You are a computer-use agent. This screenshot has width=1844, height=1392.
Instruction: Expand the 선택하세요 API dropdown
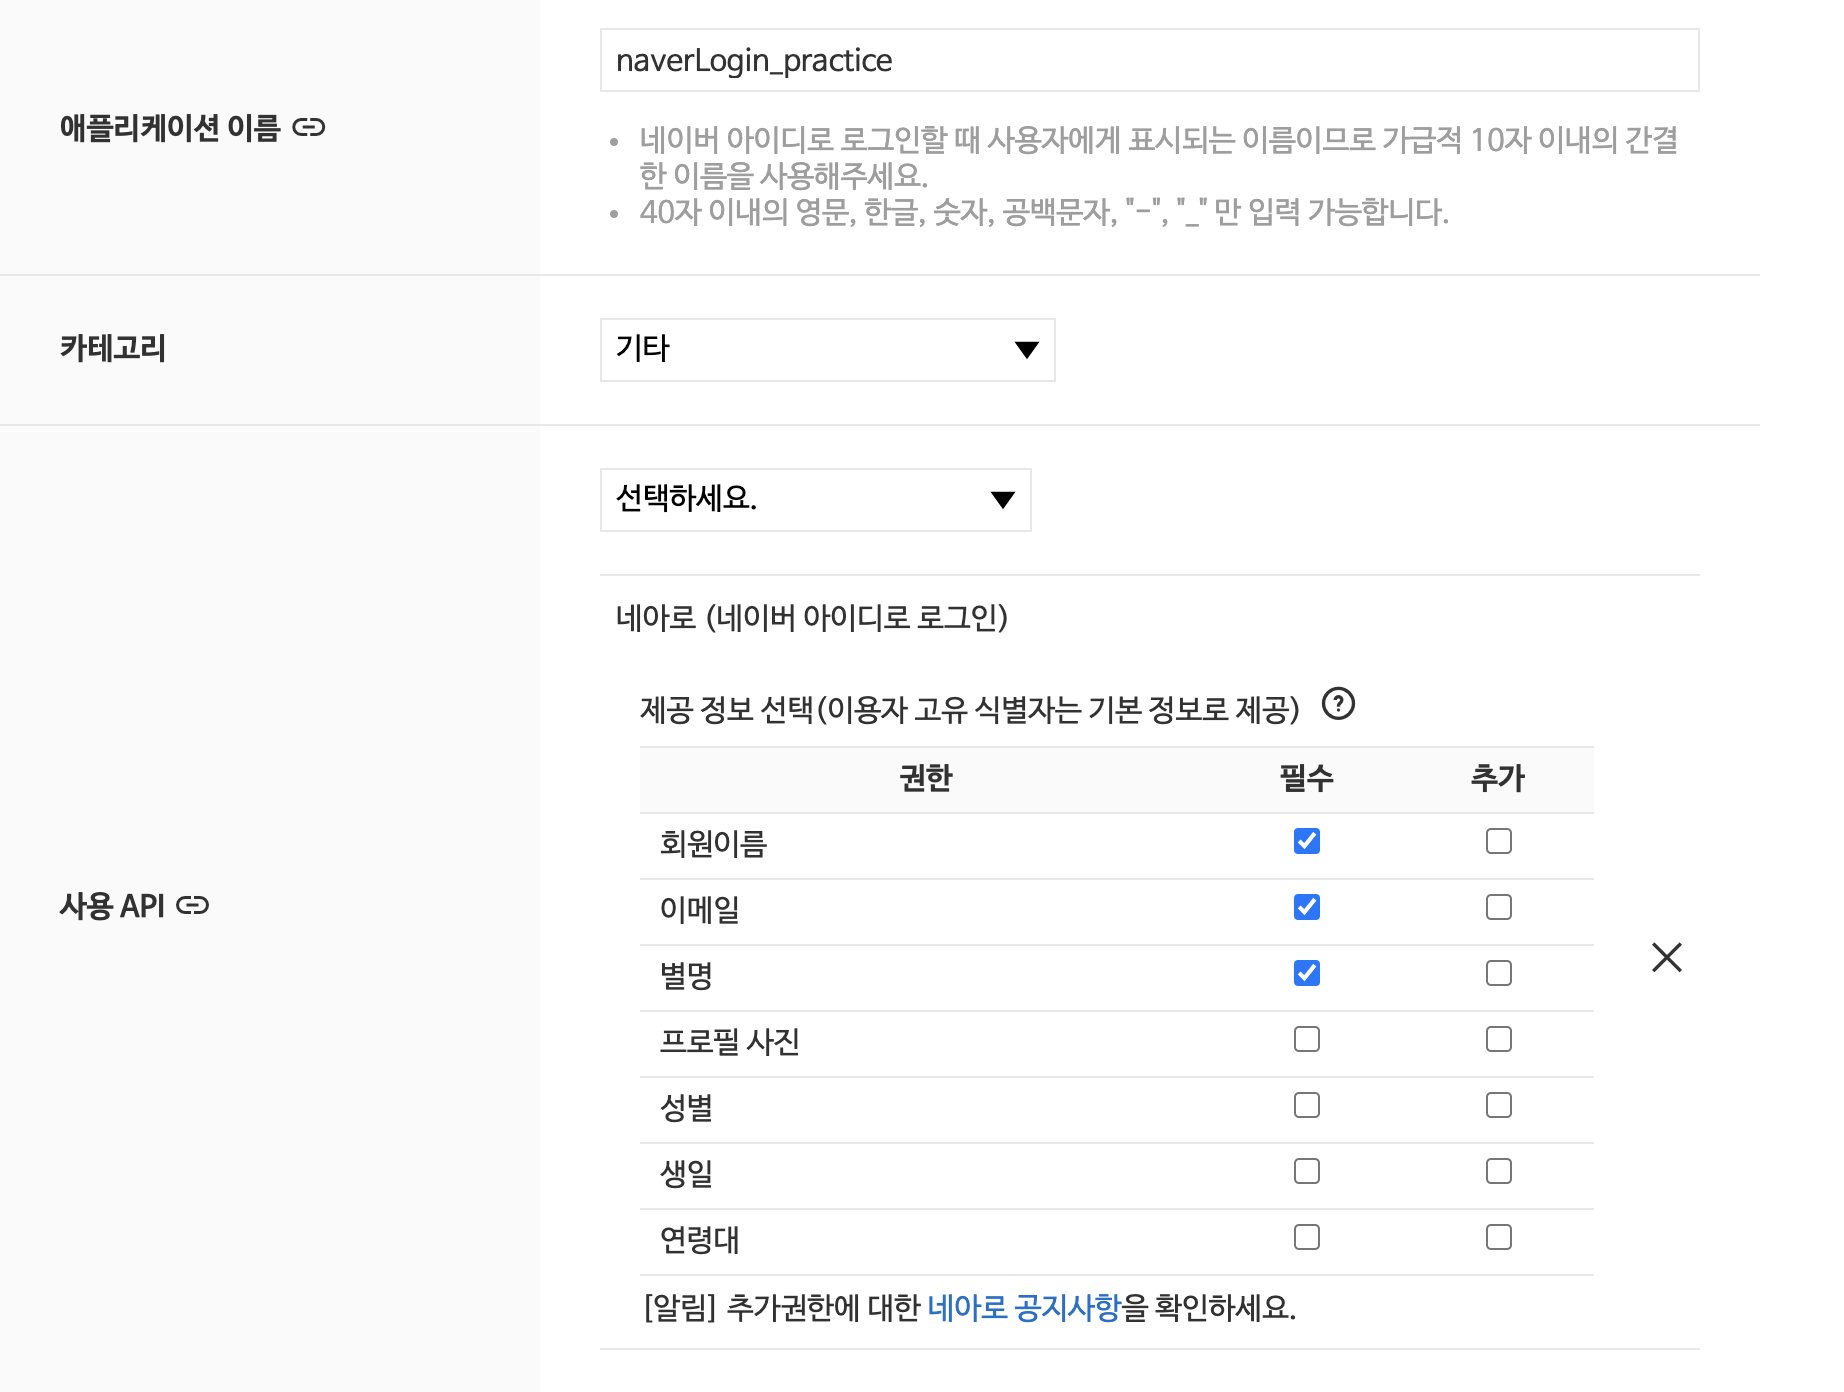pos(815,500)
